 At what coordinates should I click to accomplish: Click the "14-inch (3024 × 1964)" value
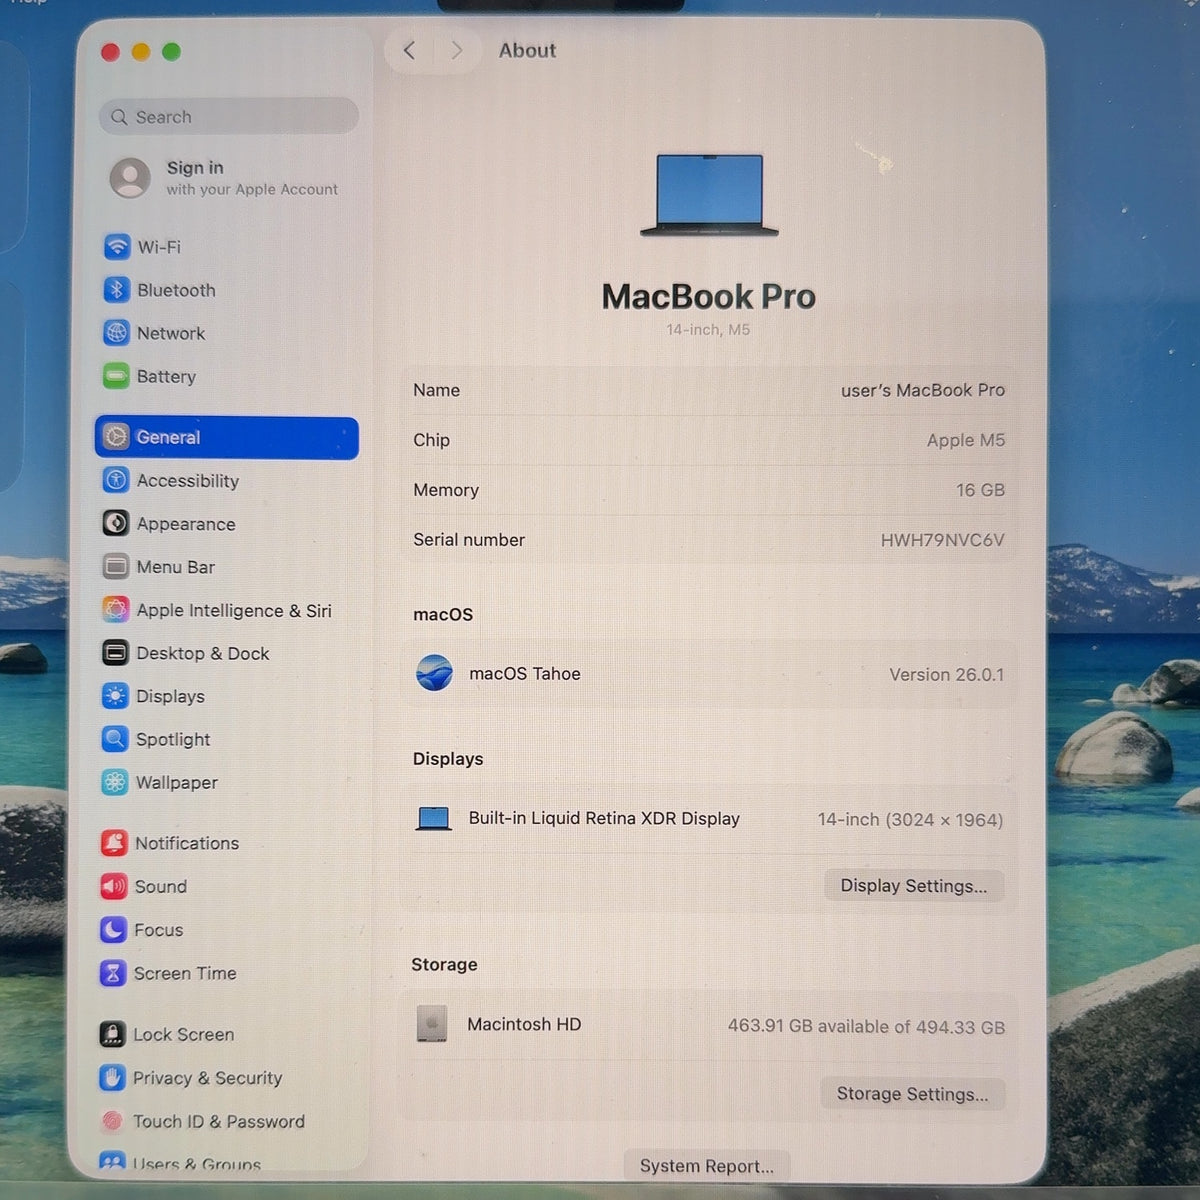[910, 820]
